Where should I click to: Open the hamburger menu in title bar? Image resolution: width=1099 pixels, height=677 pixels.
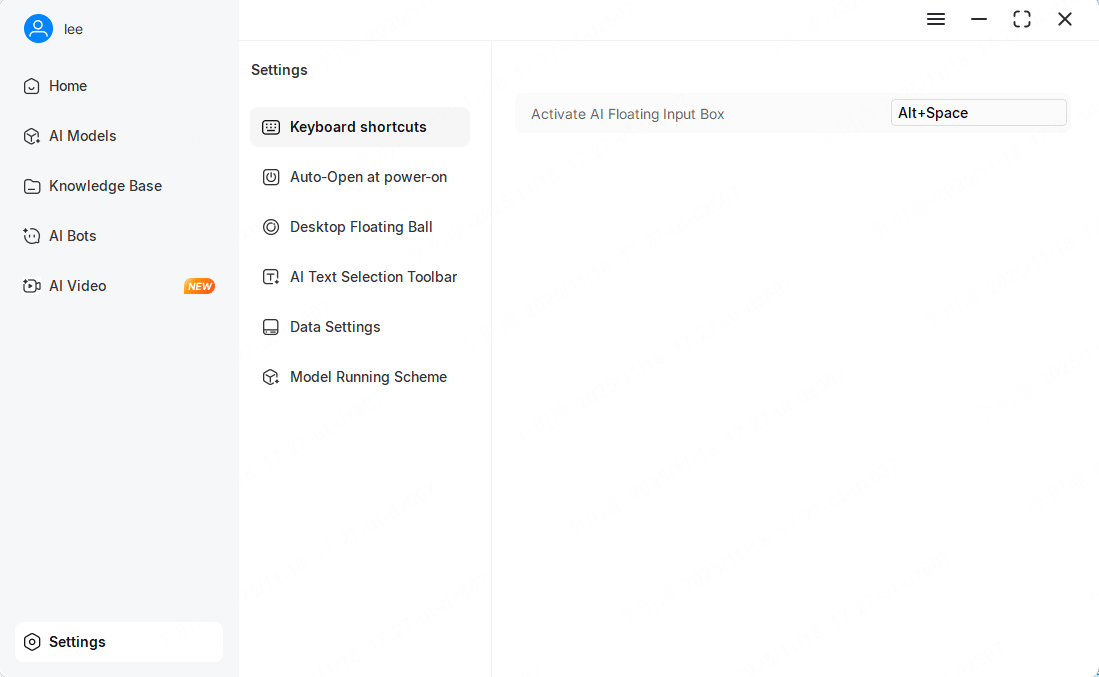[936, 19]
